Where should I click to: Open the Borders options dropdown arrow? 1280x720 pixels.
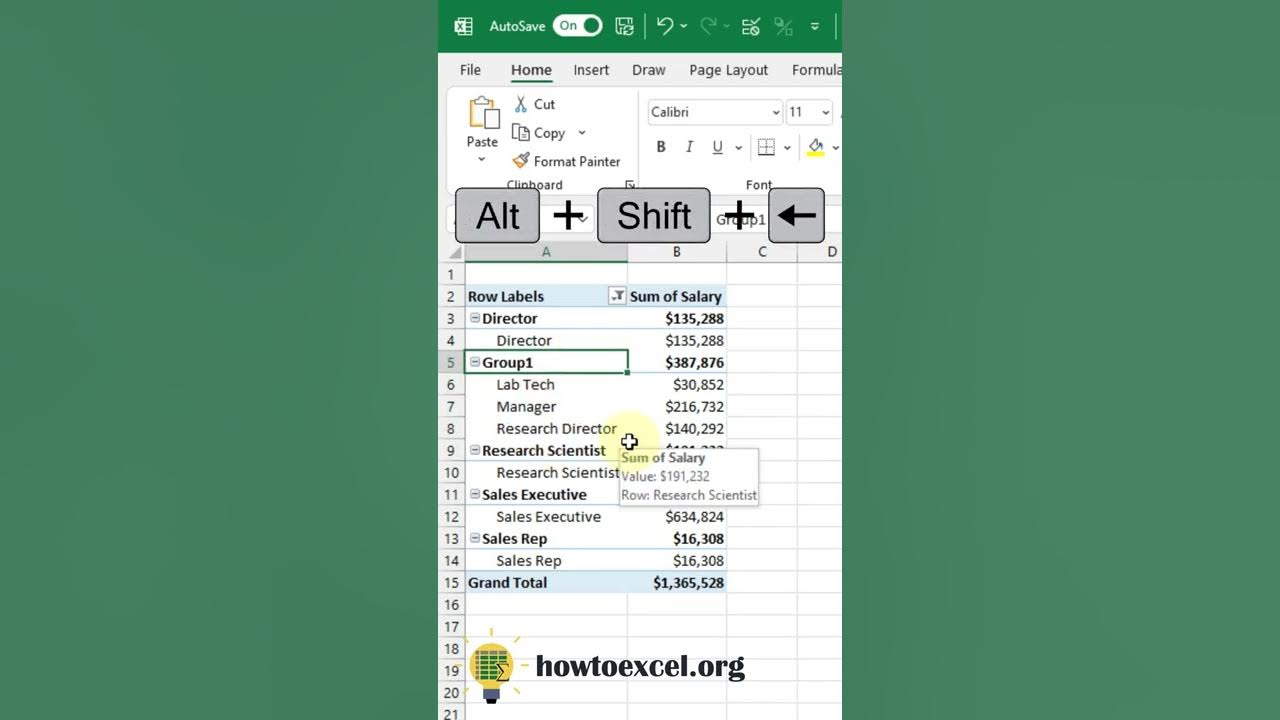[x=787, y=148]
